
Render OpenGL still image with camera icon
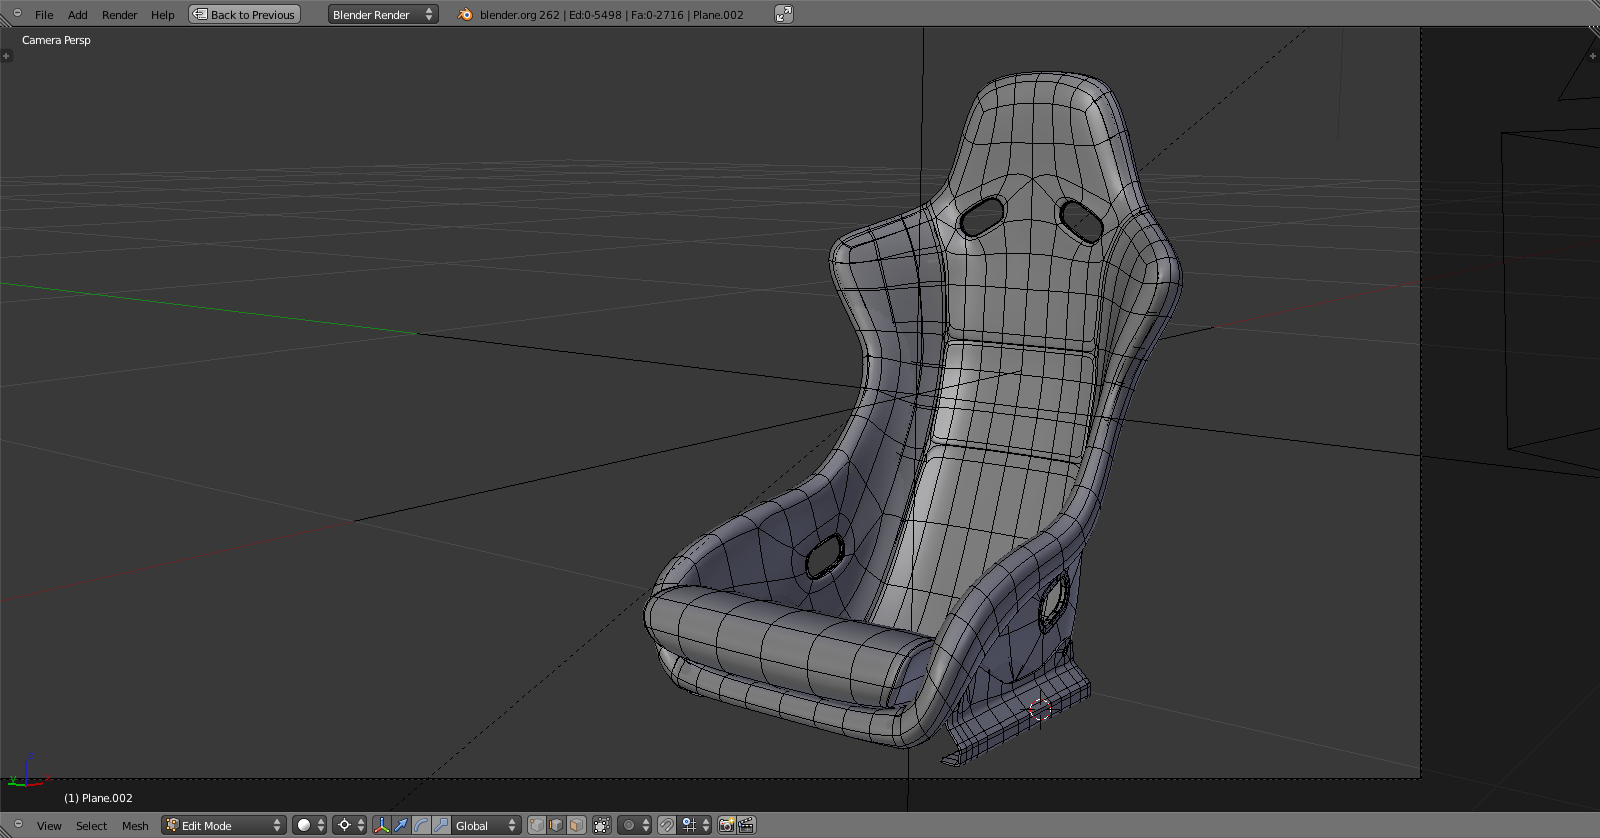point(727,825)
